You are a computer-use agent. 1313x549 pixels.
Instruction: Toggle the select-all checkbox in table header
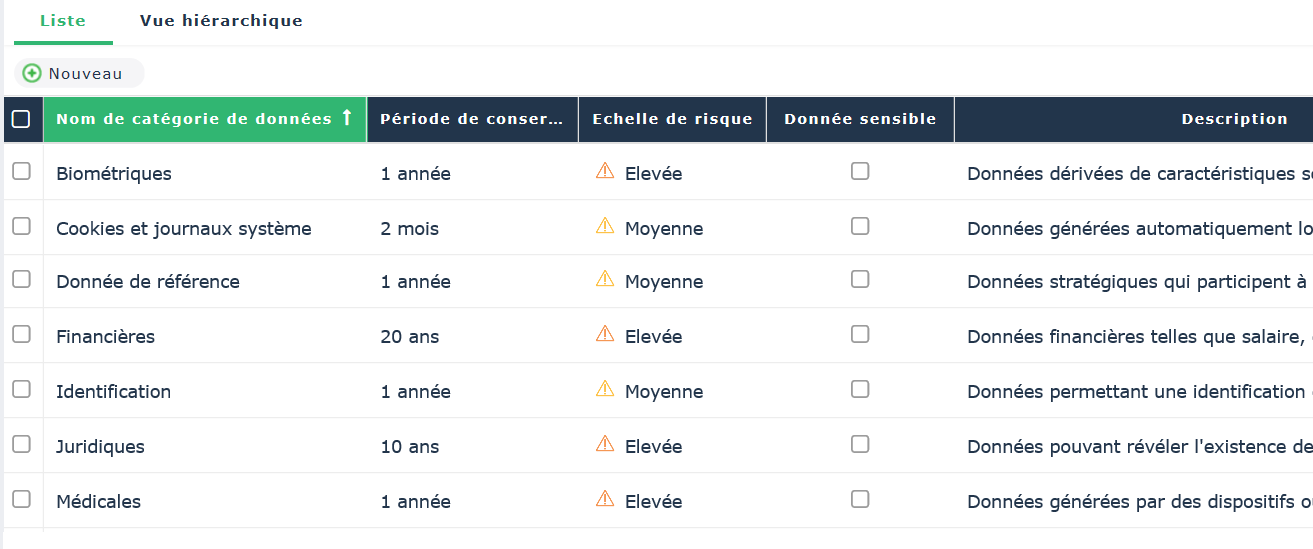click(21, 119)
